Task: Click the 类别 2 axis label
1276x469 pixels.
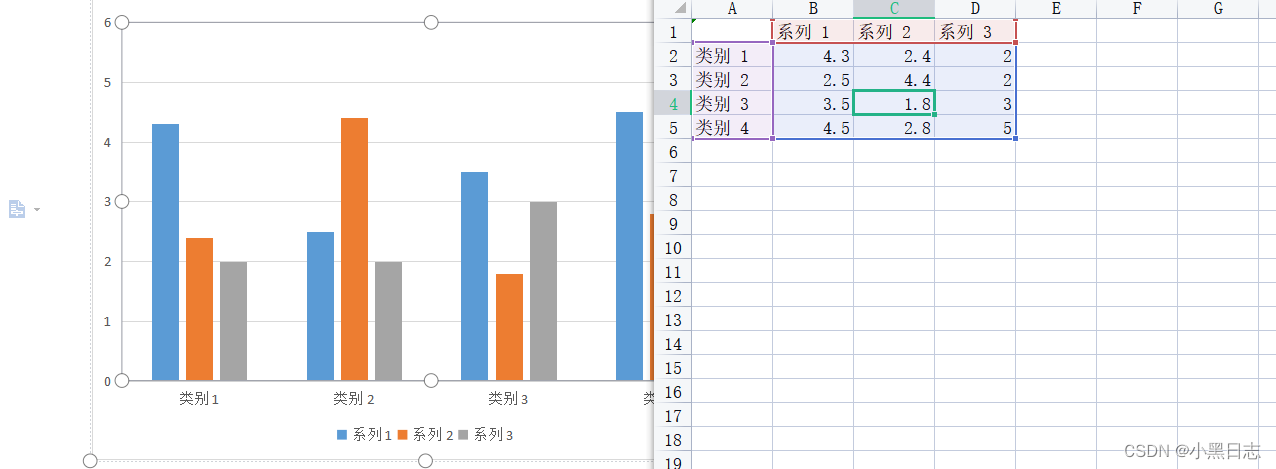Action: coord(354,399)
